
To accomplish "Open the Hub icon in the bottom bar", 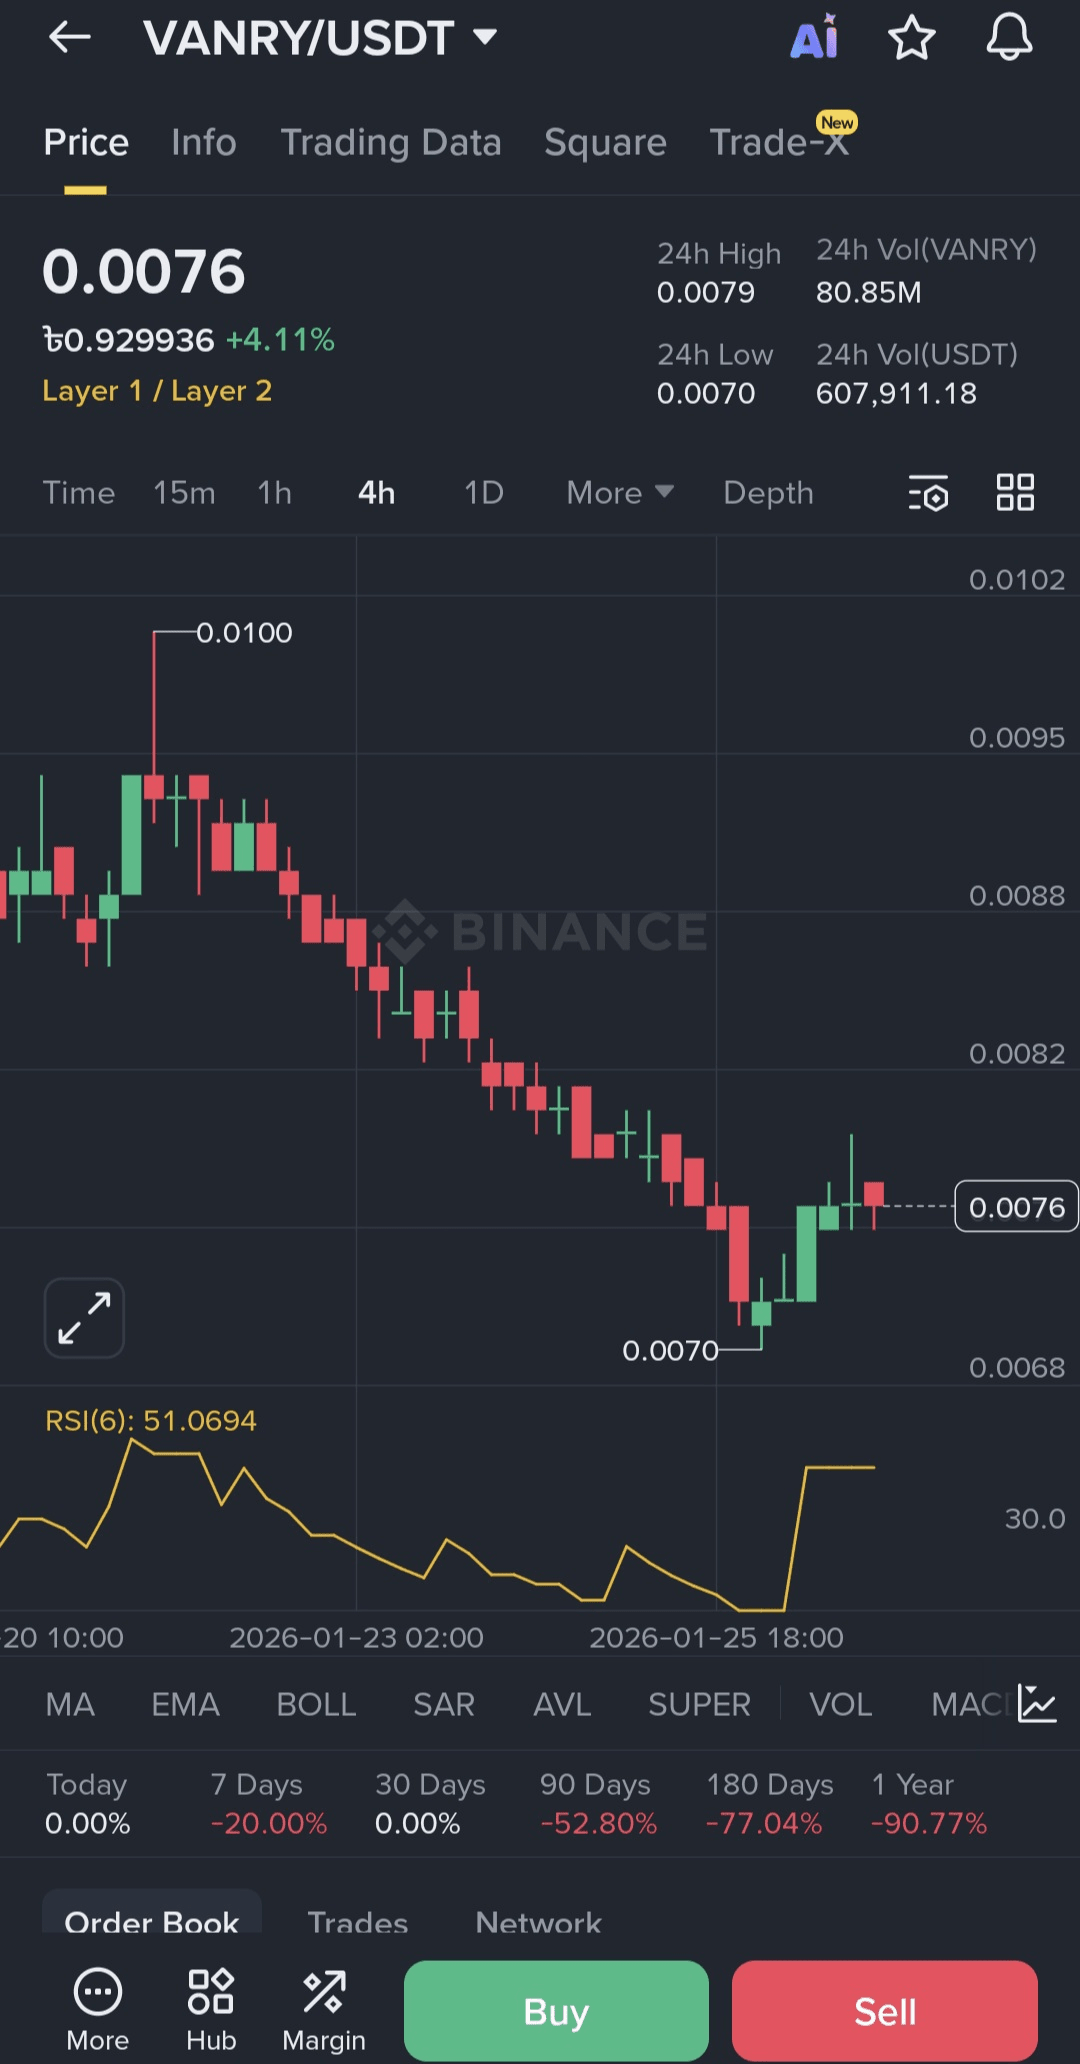I will 211,2010.
